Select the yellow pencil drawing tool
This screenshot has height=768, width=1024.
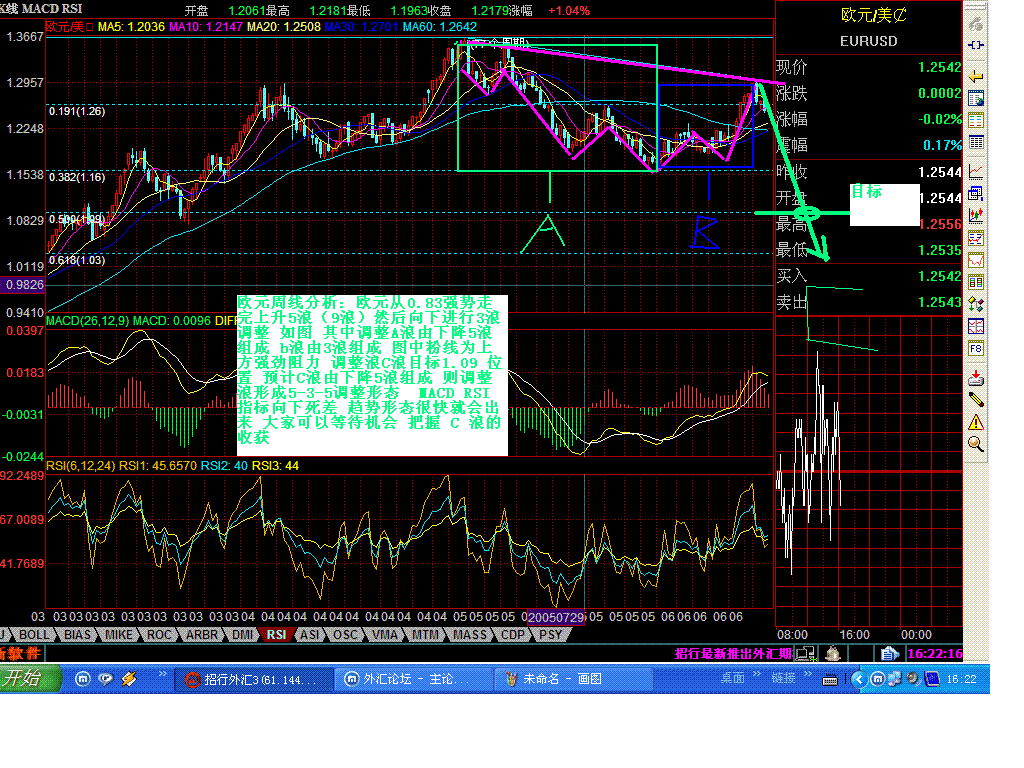point(976,400)
